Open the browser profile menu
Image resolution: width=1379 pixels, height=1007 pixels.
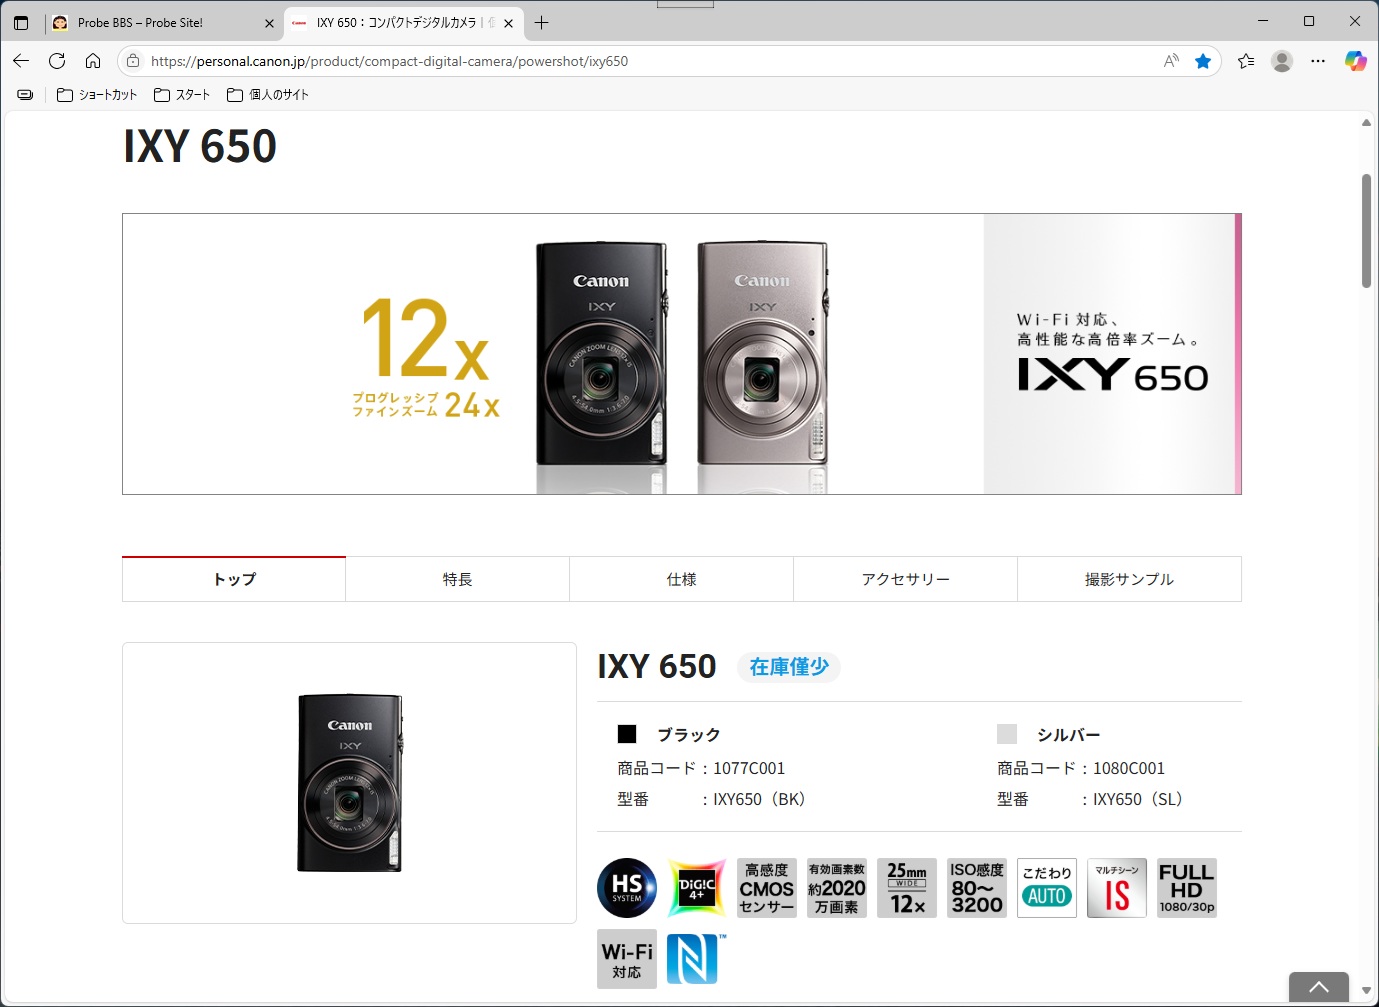pyautogui.click(x=1282, y=61)
